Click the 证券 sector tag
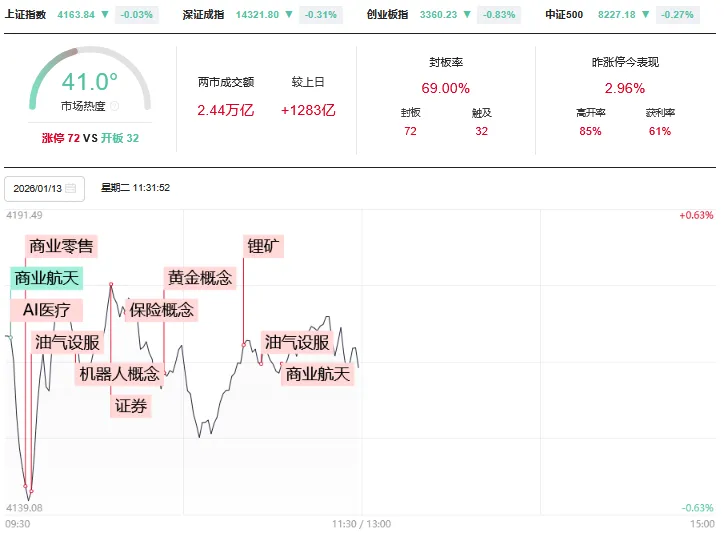Screen dimensions: 724x539 131,406
